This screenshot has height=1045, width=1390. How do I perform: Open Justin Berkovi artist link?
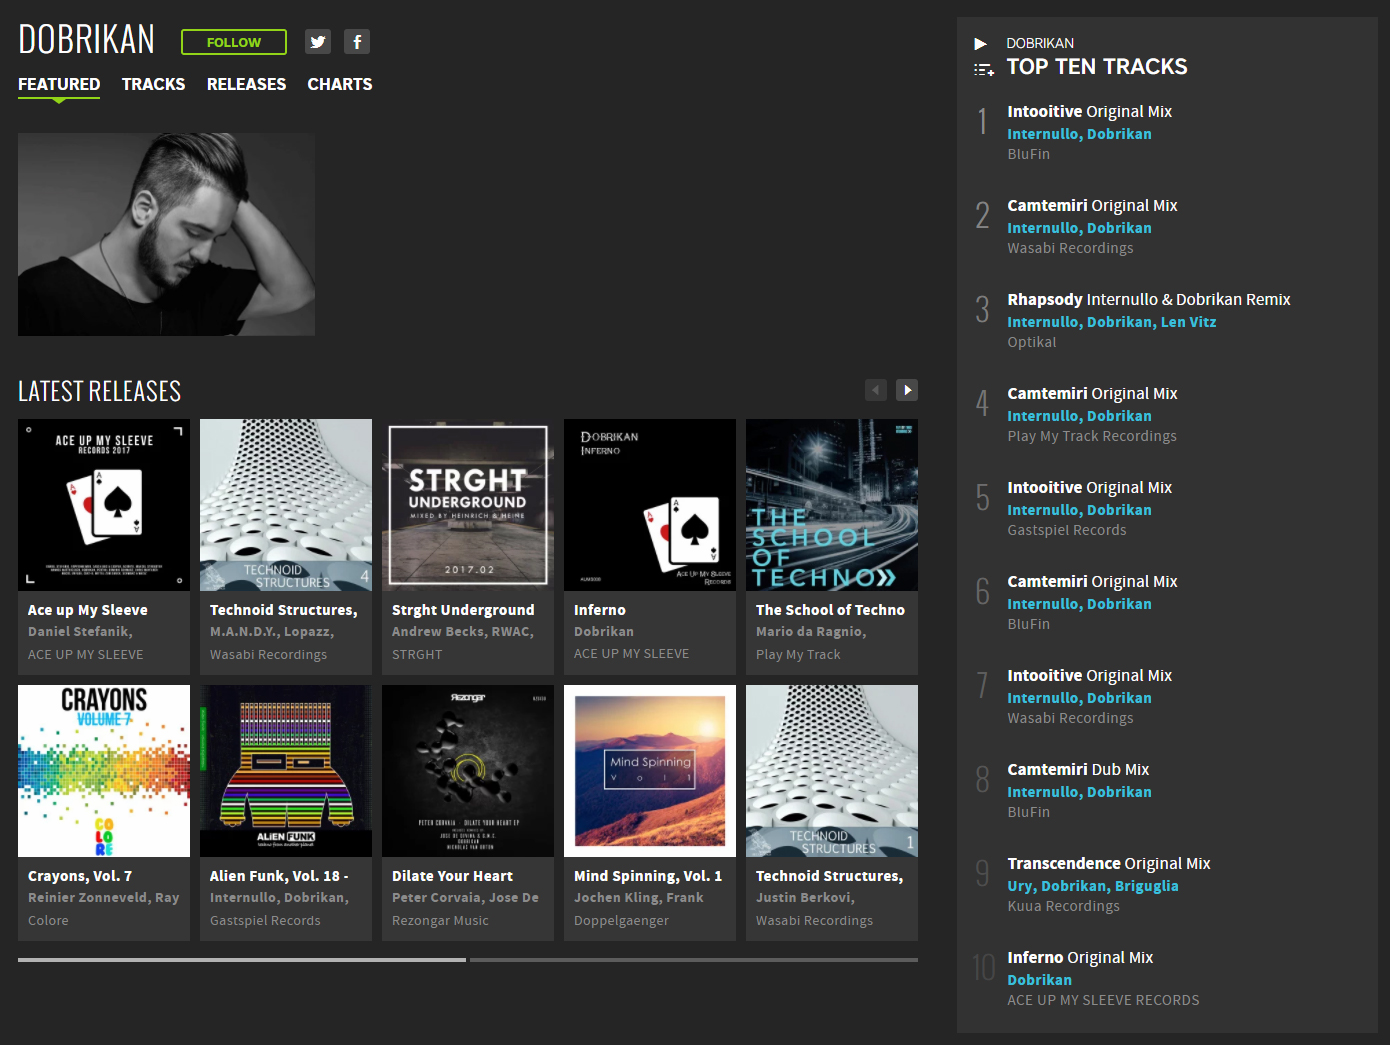click(x=805, y=898)
